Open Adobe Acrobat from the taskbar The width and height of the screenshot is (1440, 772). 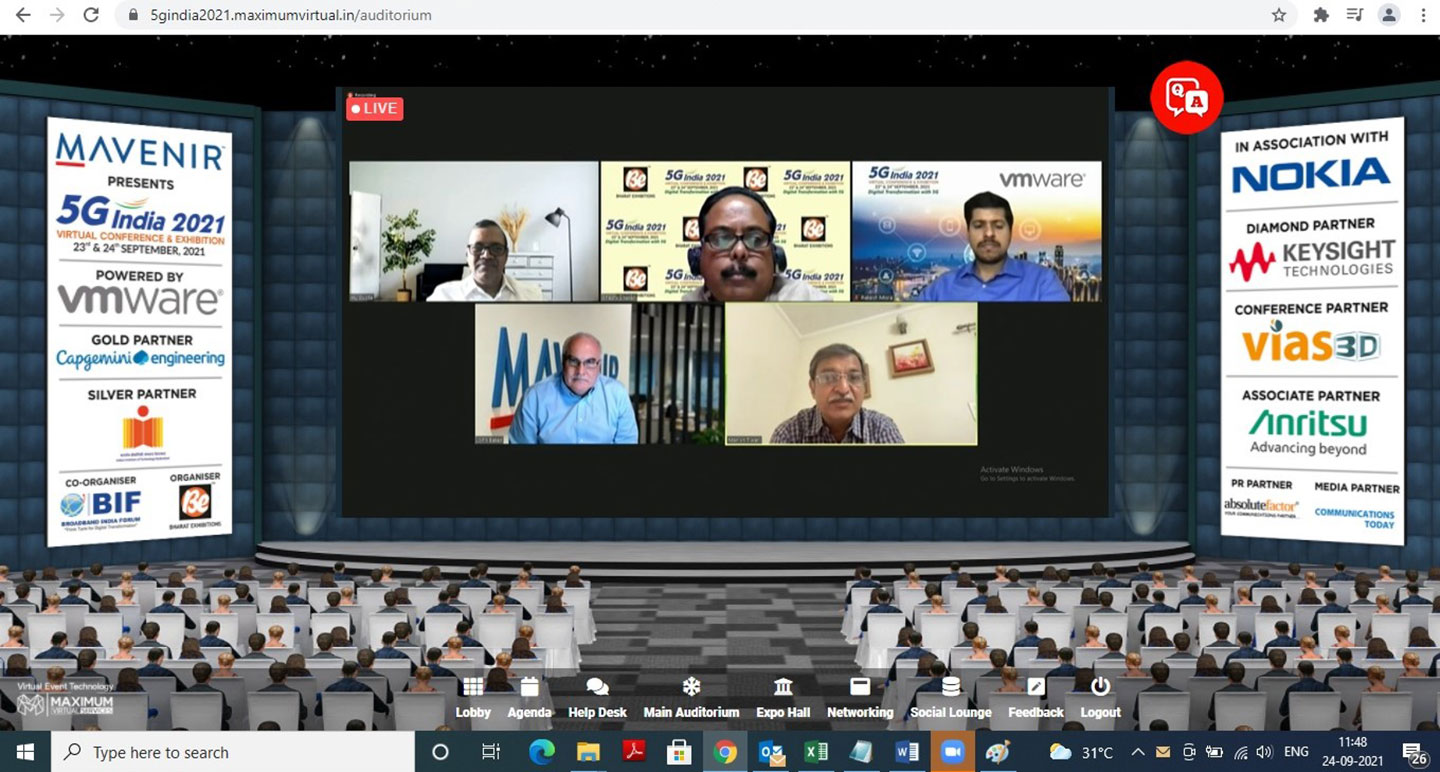[x=634, y=752]
